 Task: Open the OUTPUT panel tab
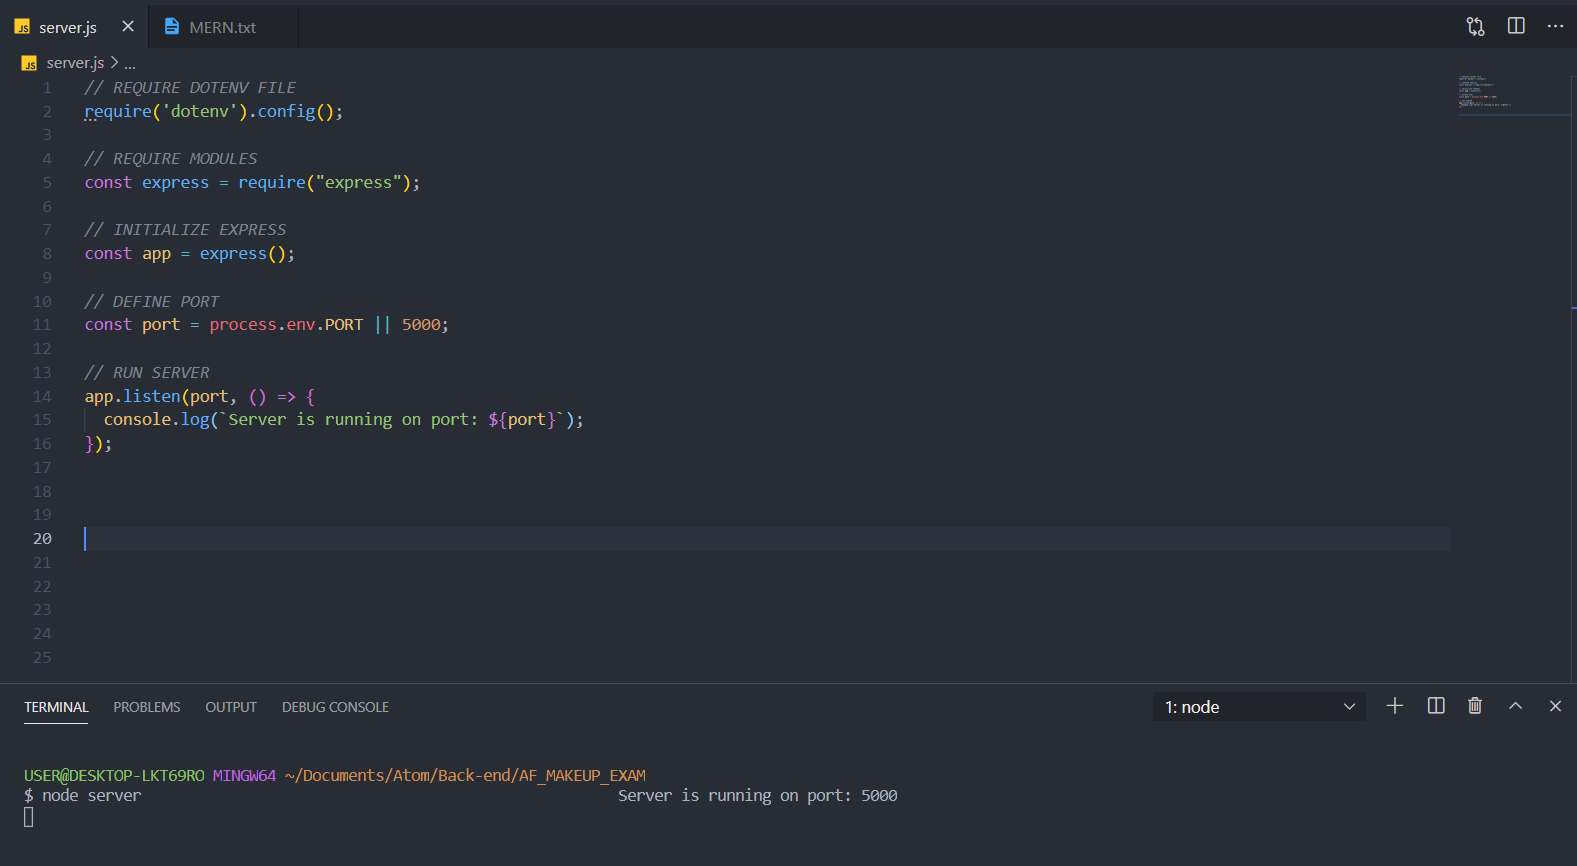click(231, 707)
